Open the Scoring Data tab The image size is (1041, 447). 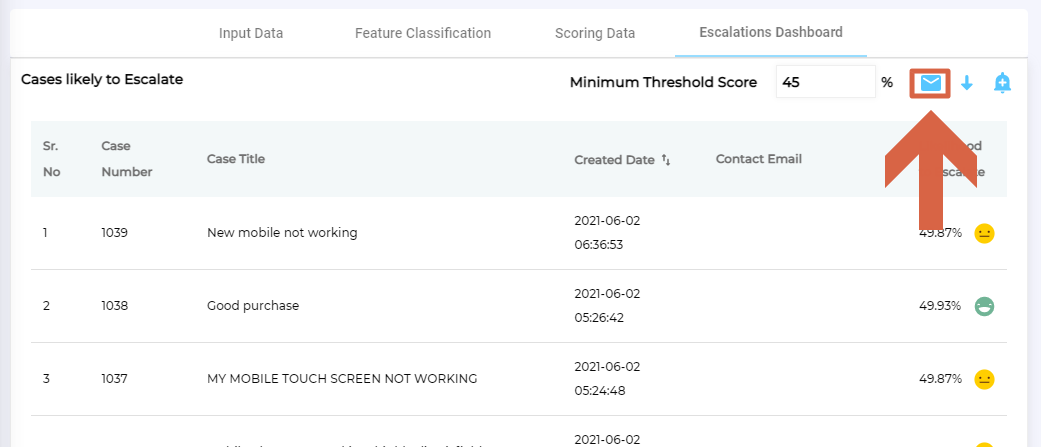click(595, 33)
